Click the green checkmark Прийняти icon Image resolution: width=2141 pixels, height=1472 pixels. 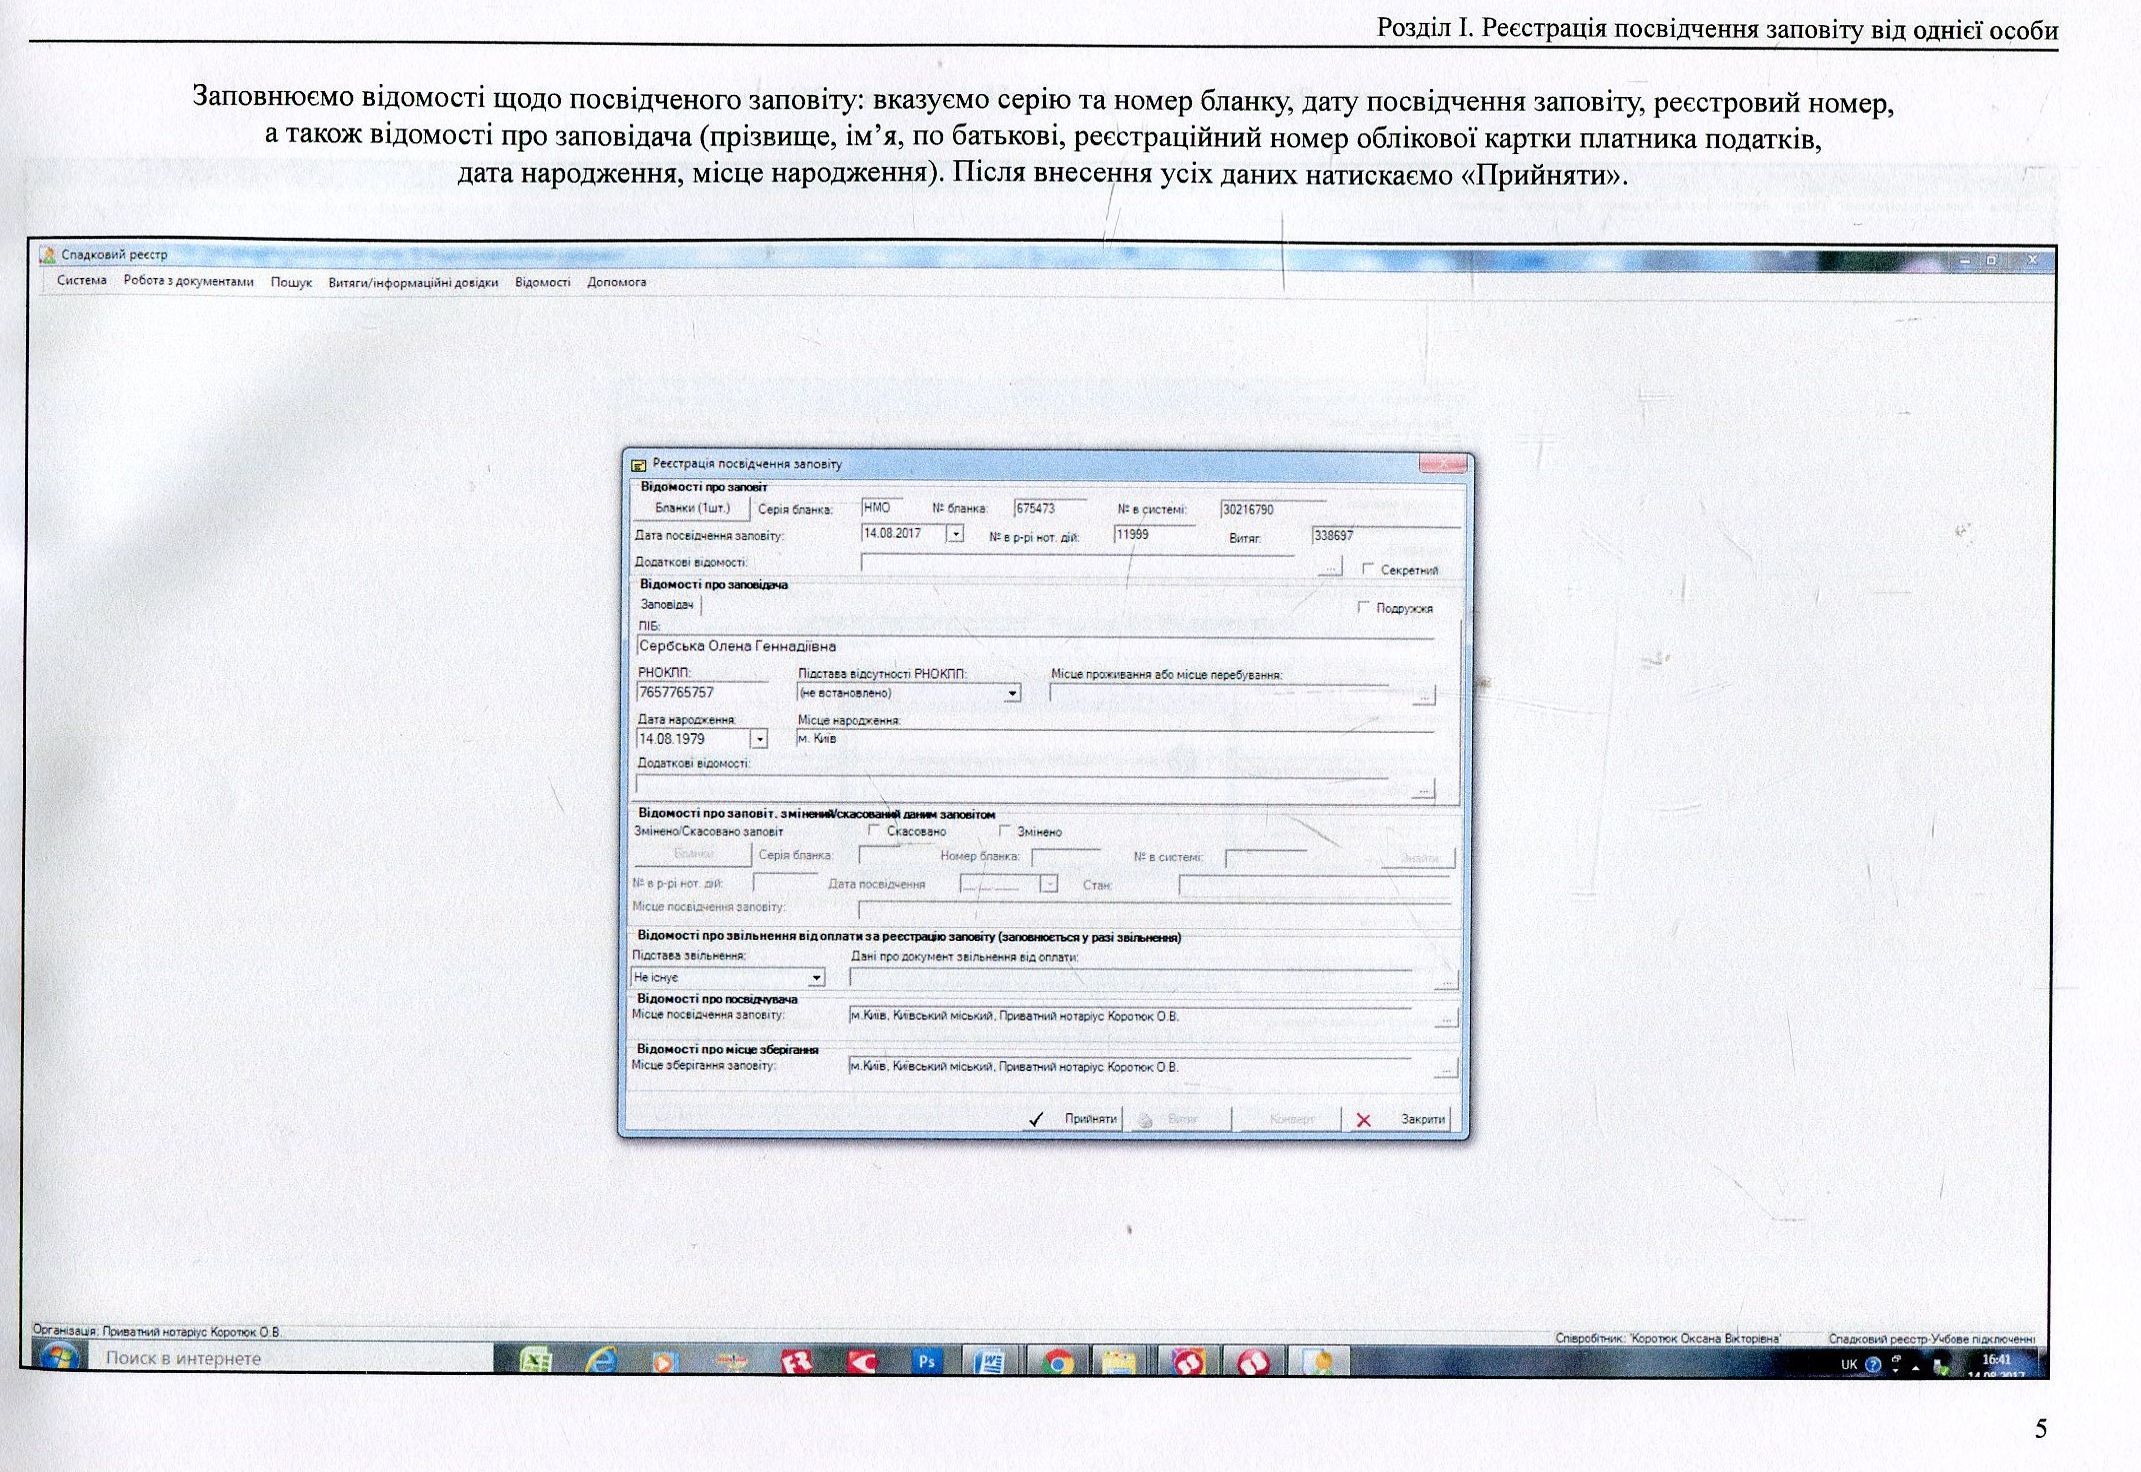point(1035,1119)
